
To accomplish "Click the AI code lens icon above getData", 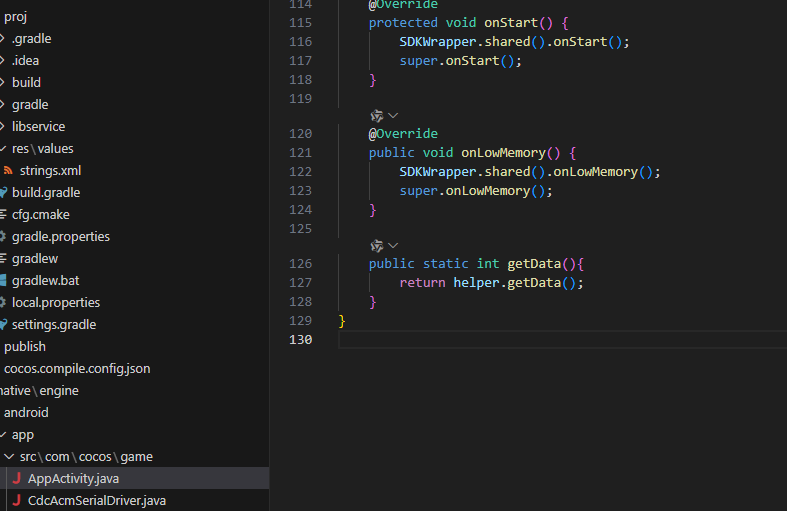I will pos(377,246).
